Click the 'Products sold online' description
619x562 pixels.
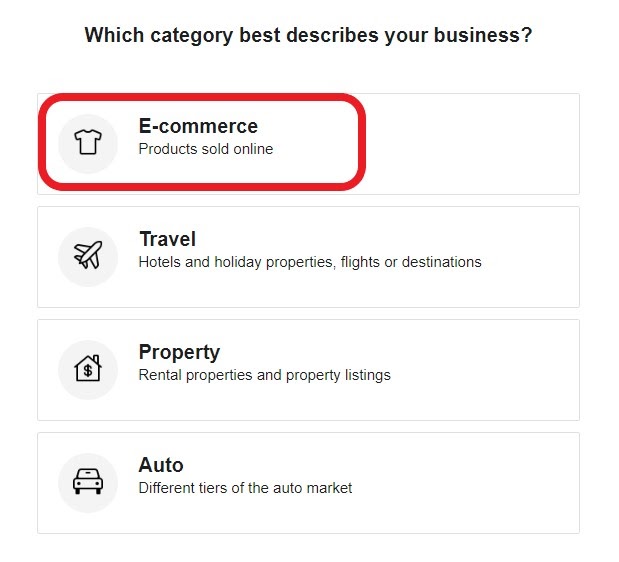tap(205, 149)
